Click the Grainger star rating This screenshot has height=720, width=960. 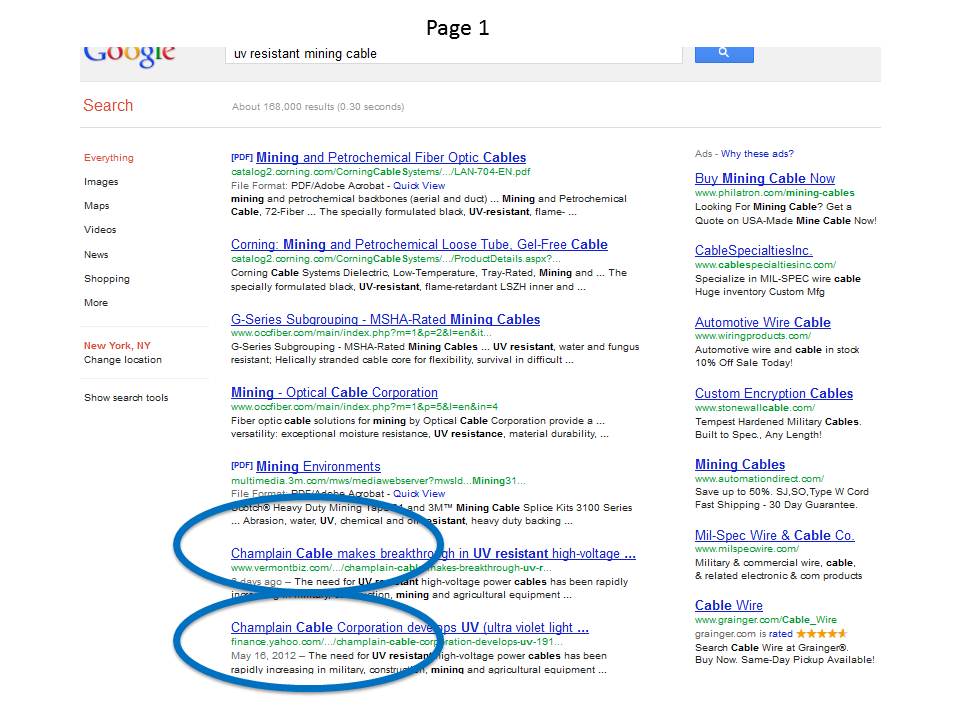point(821,633)
